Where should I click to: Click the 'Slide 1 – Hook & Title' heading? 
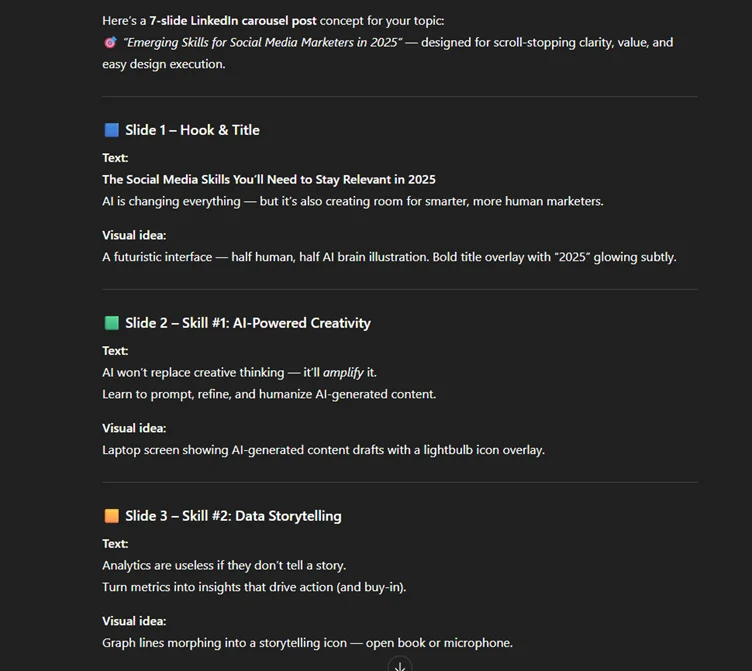tap(192, 130)
